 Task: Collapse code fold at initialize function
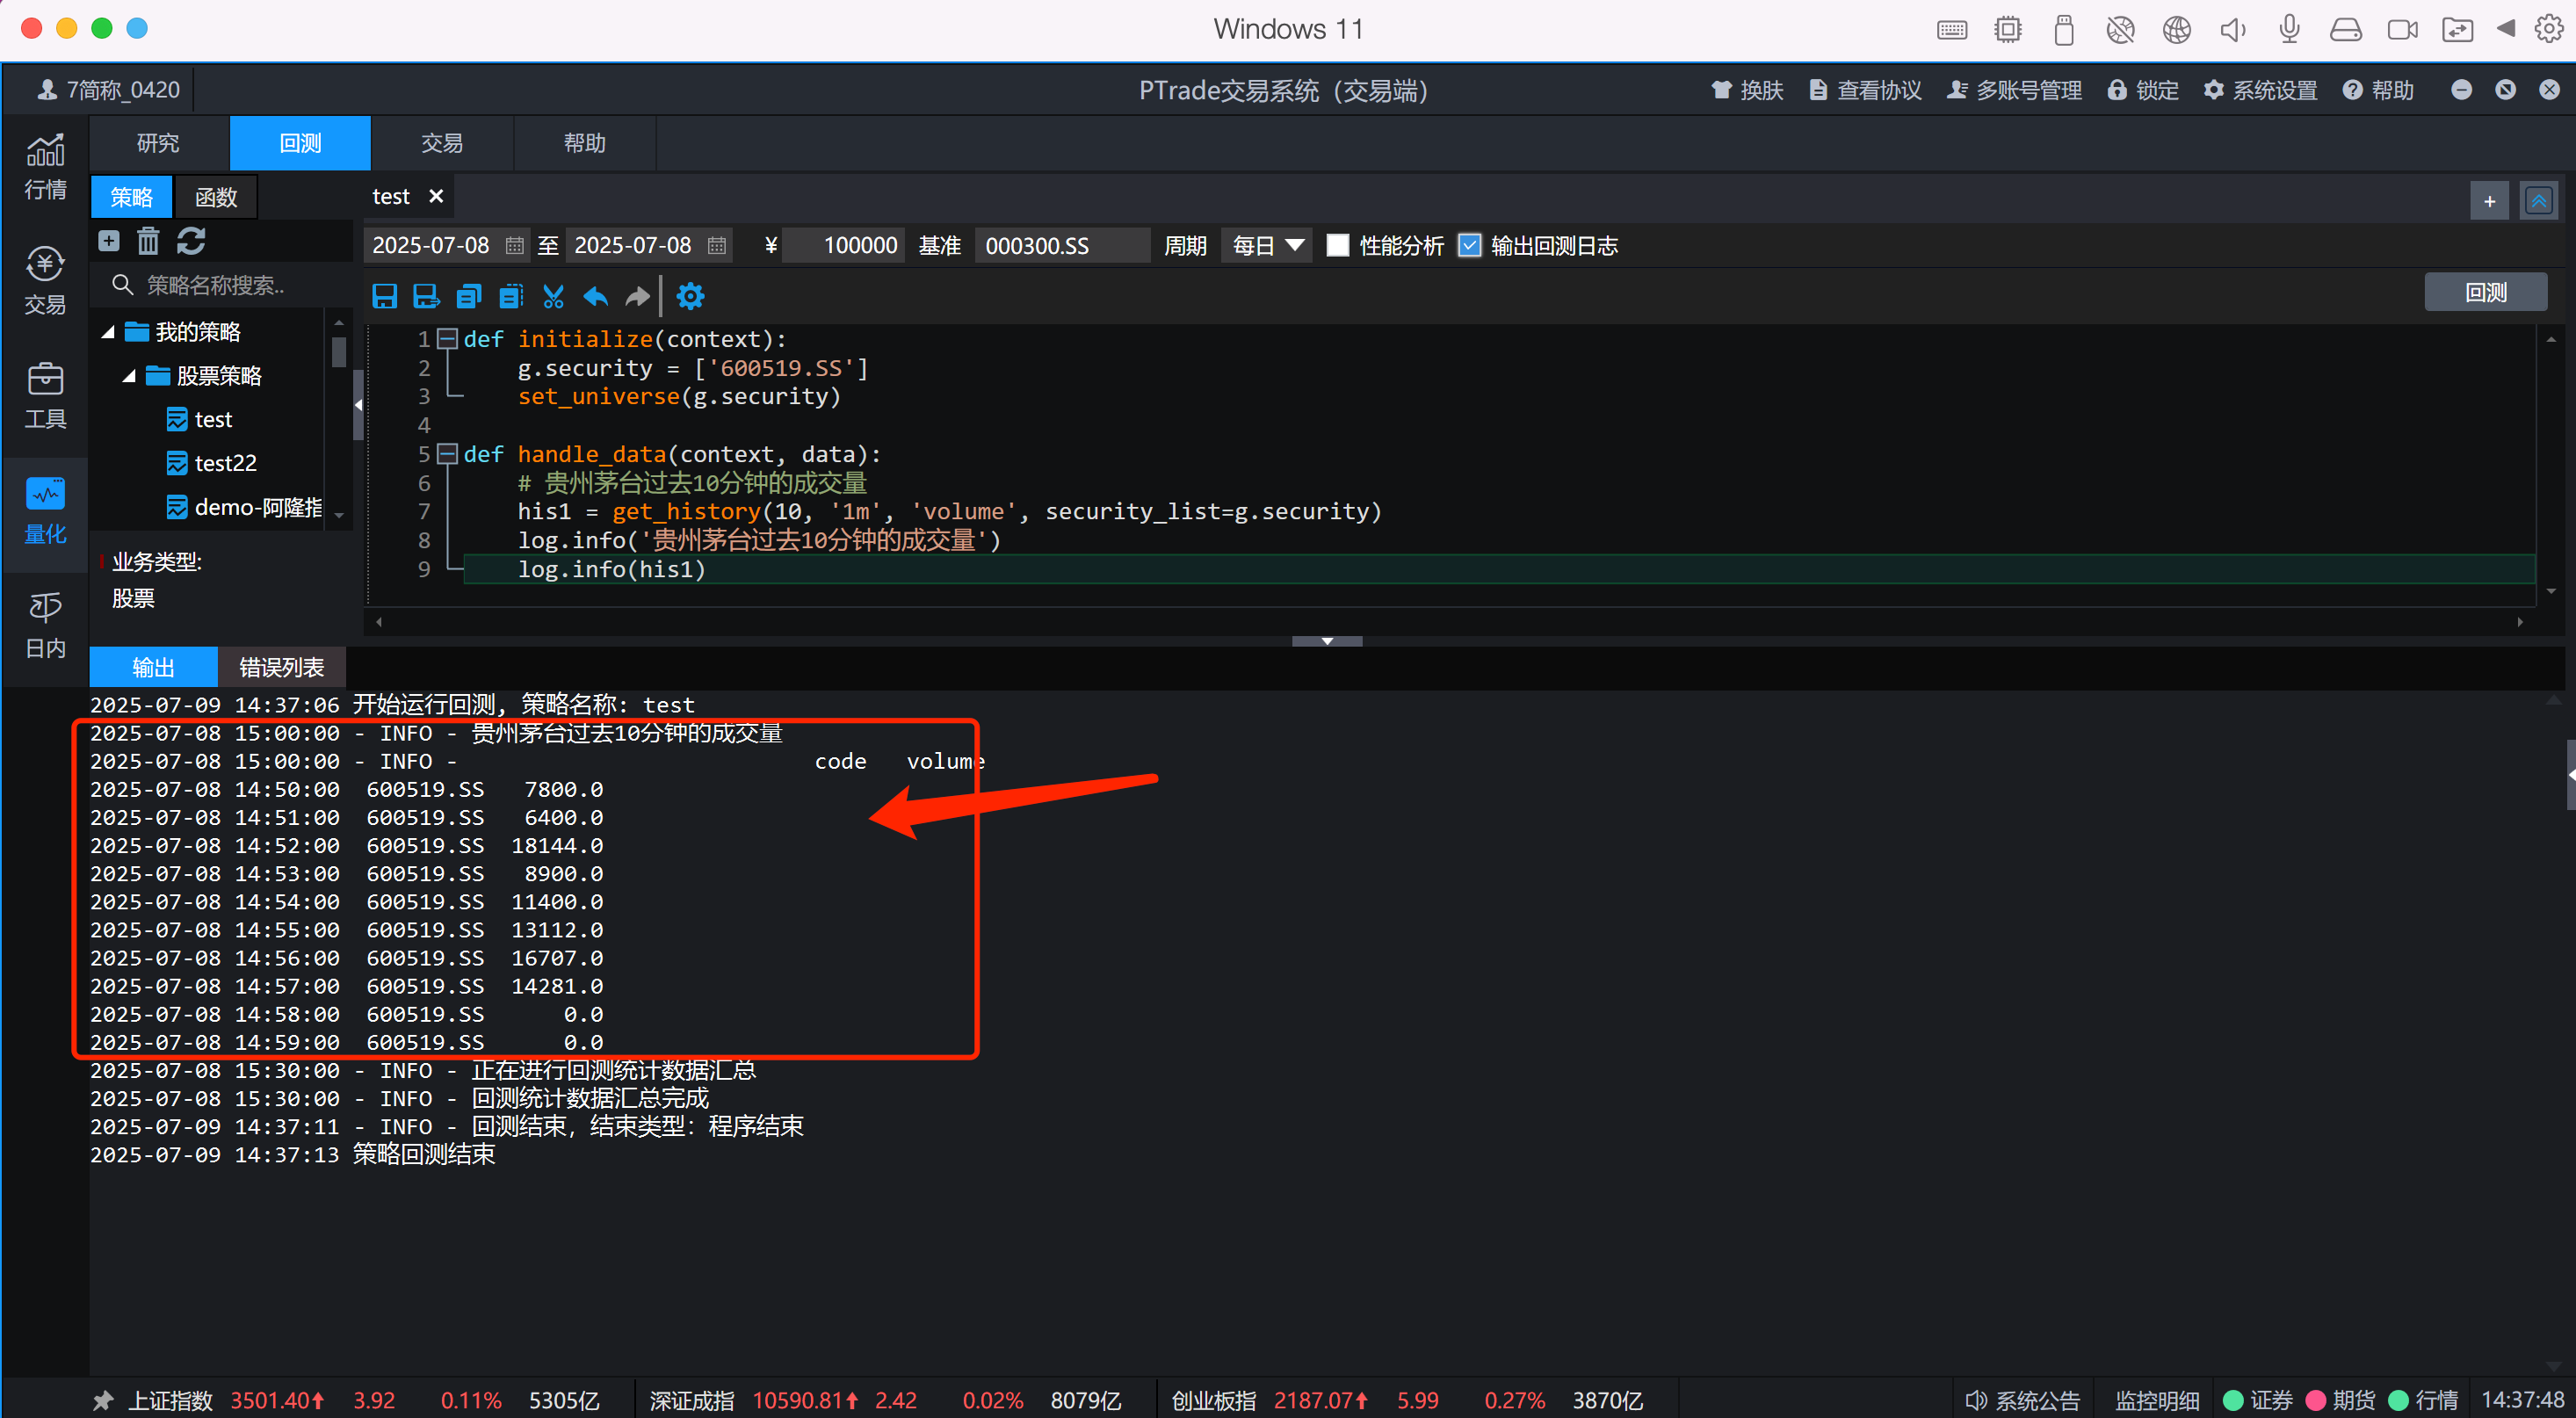point(448,339)
